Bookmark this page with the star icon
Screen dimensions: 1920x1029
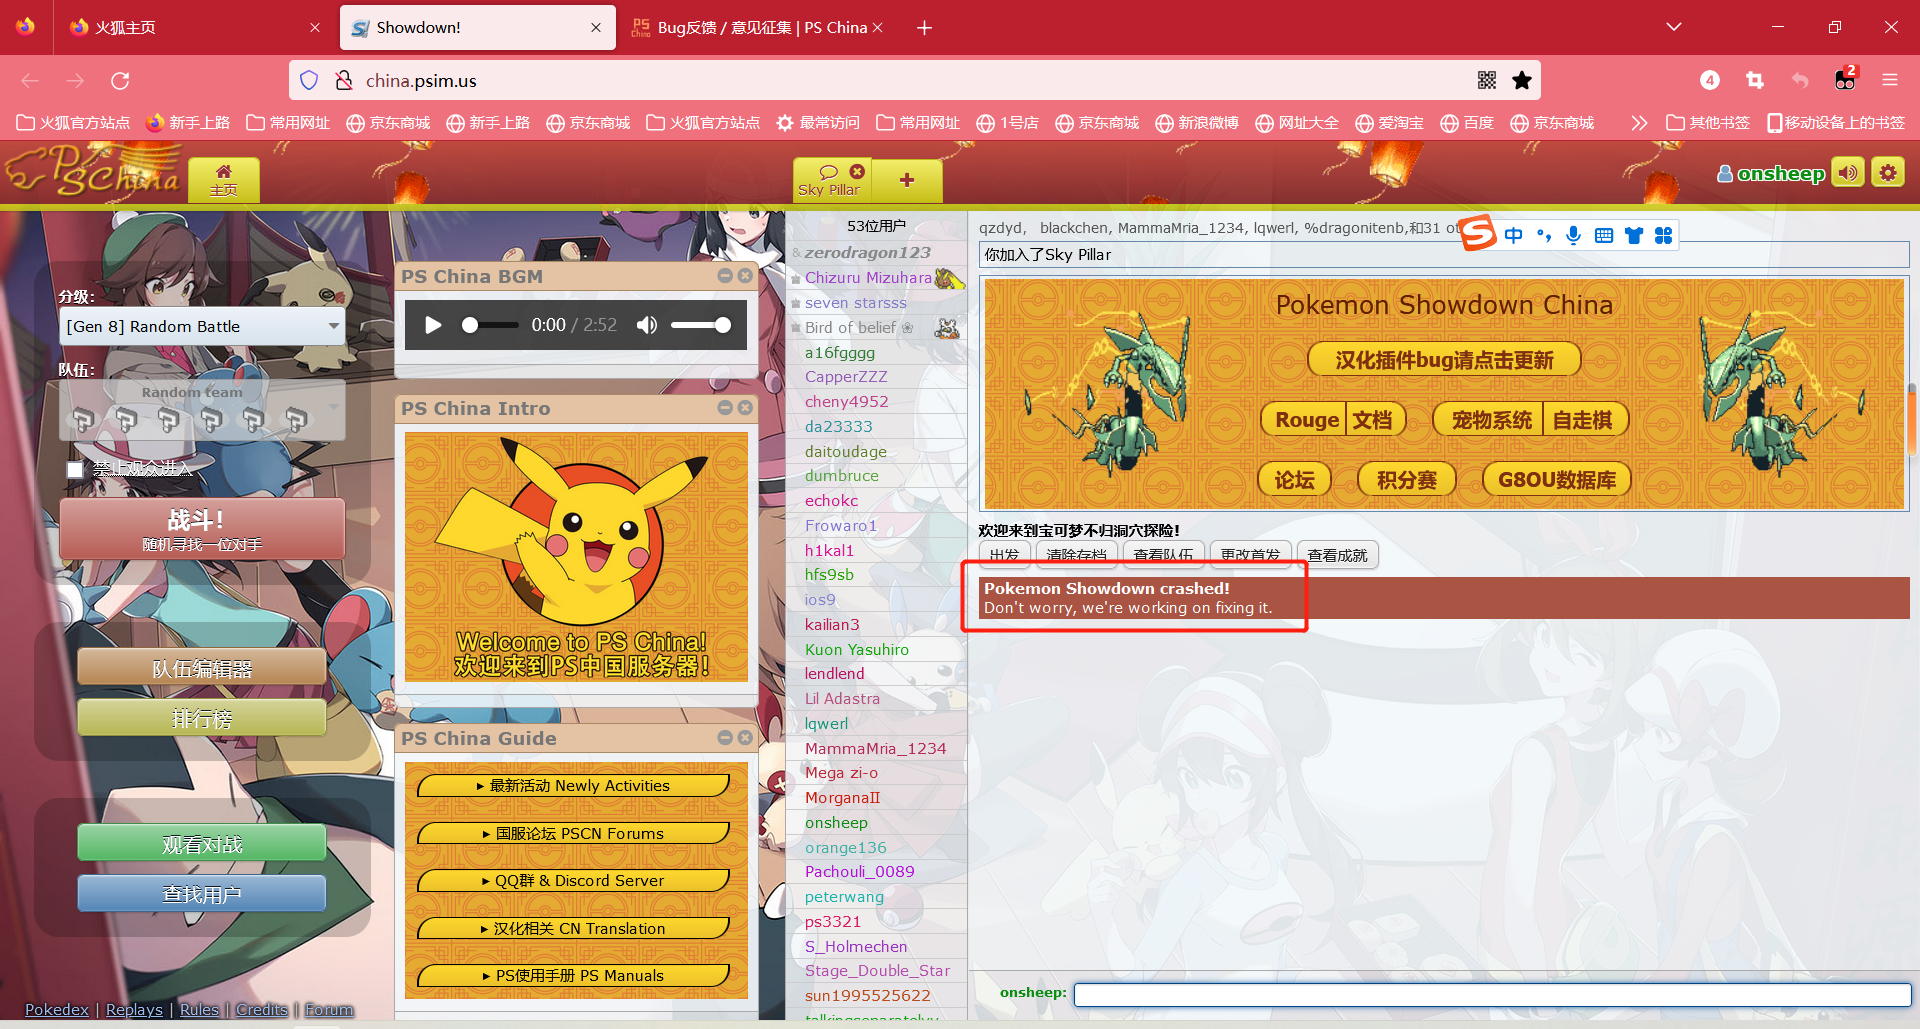[1522, 80]
